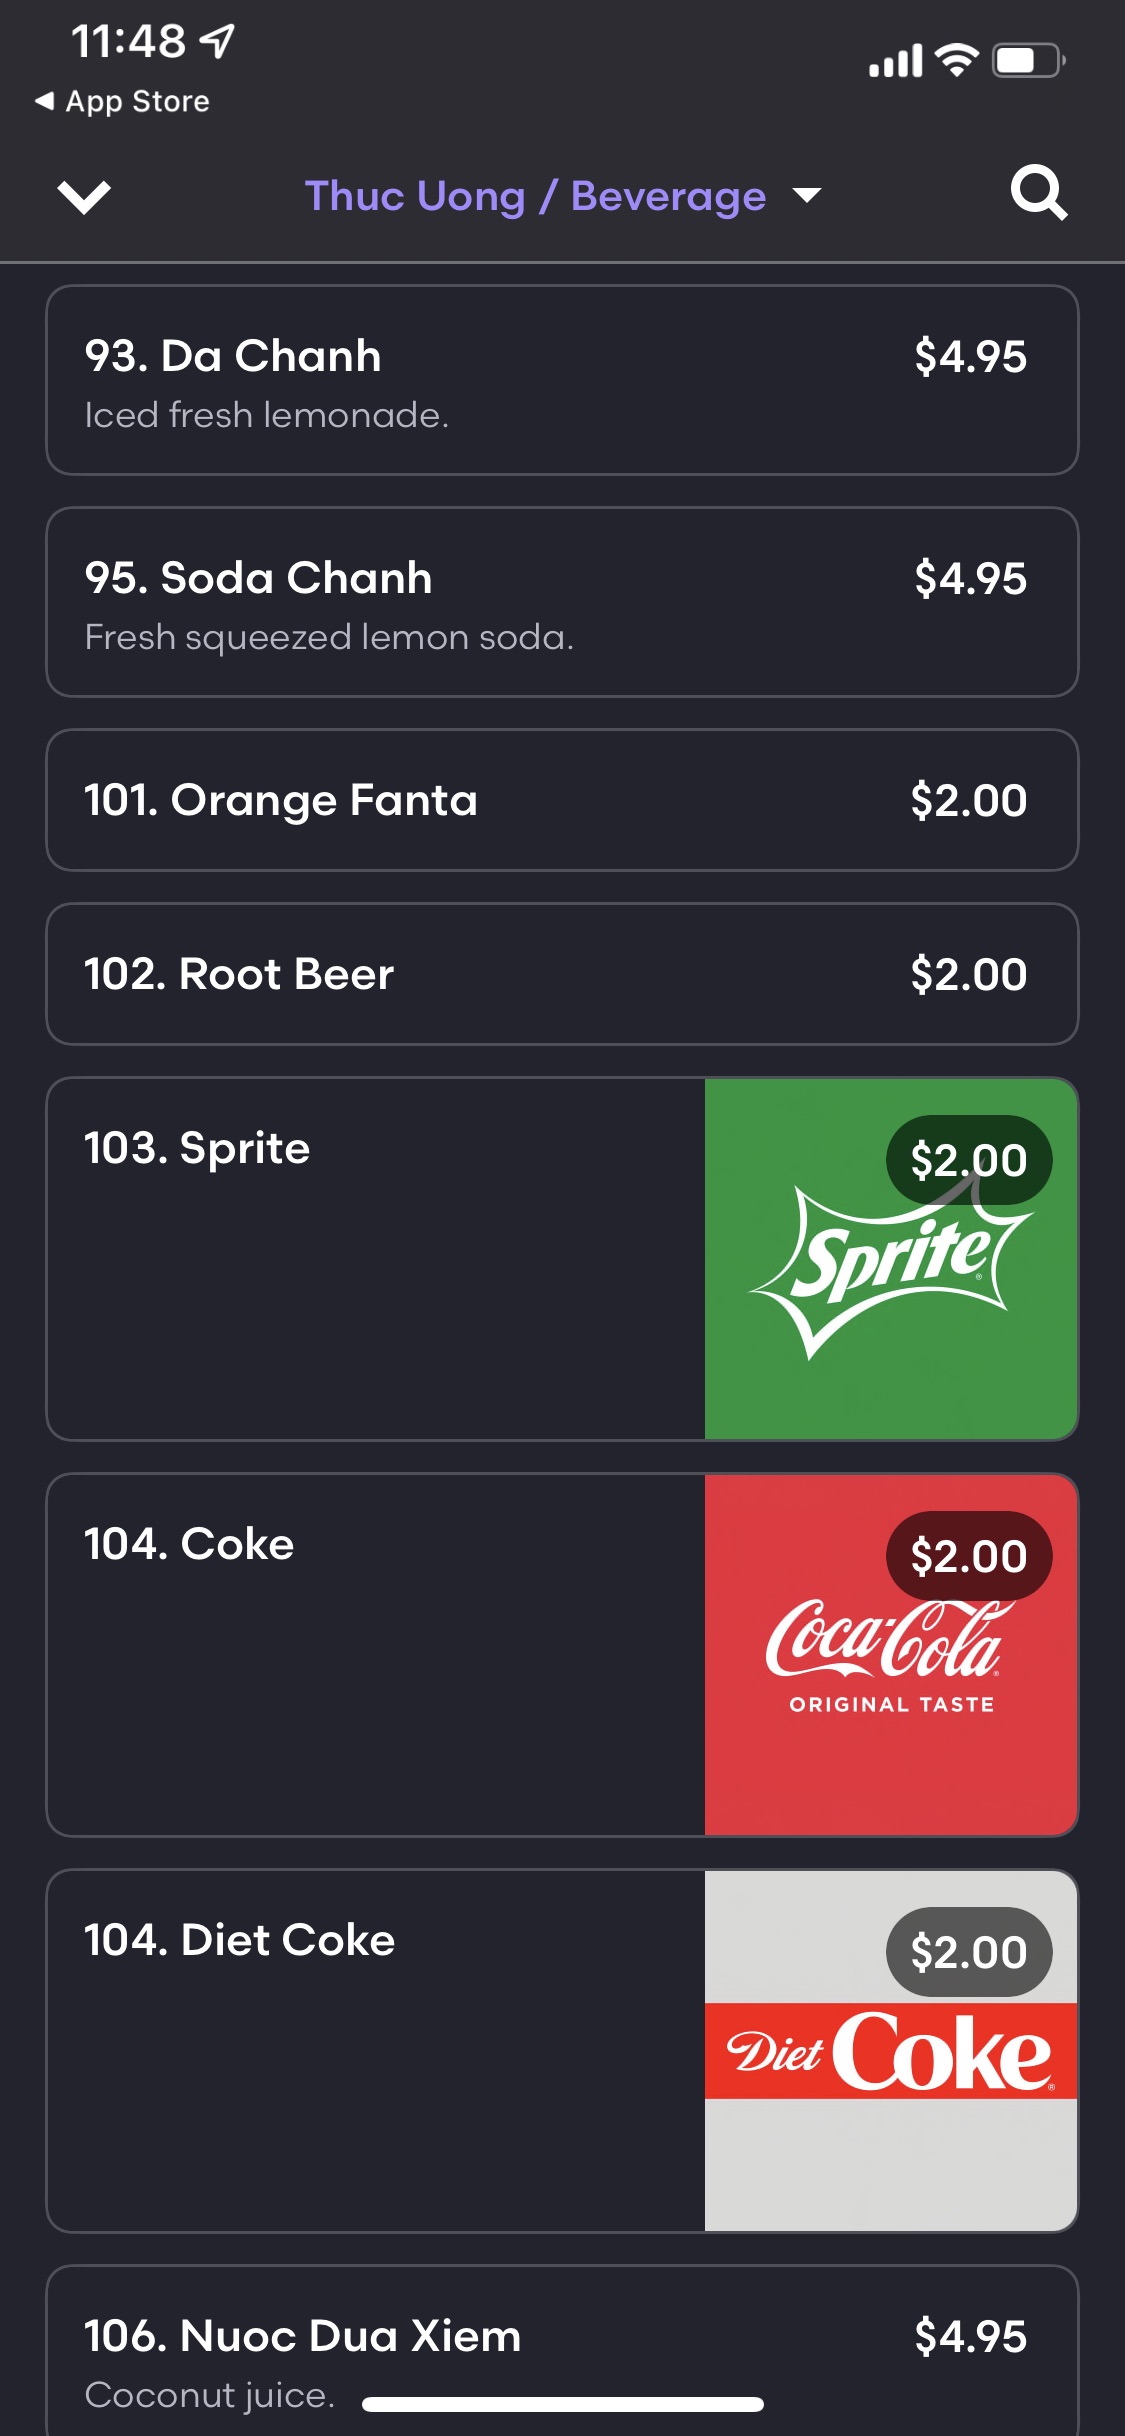Select 106. Nuoc Dua Xiem coconut juice
Viewport: 1125px width, 2436px height.
tap(561, 2350)
